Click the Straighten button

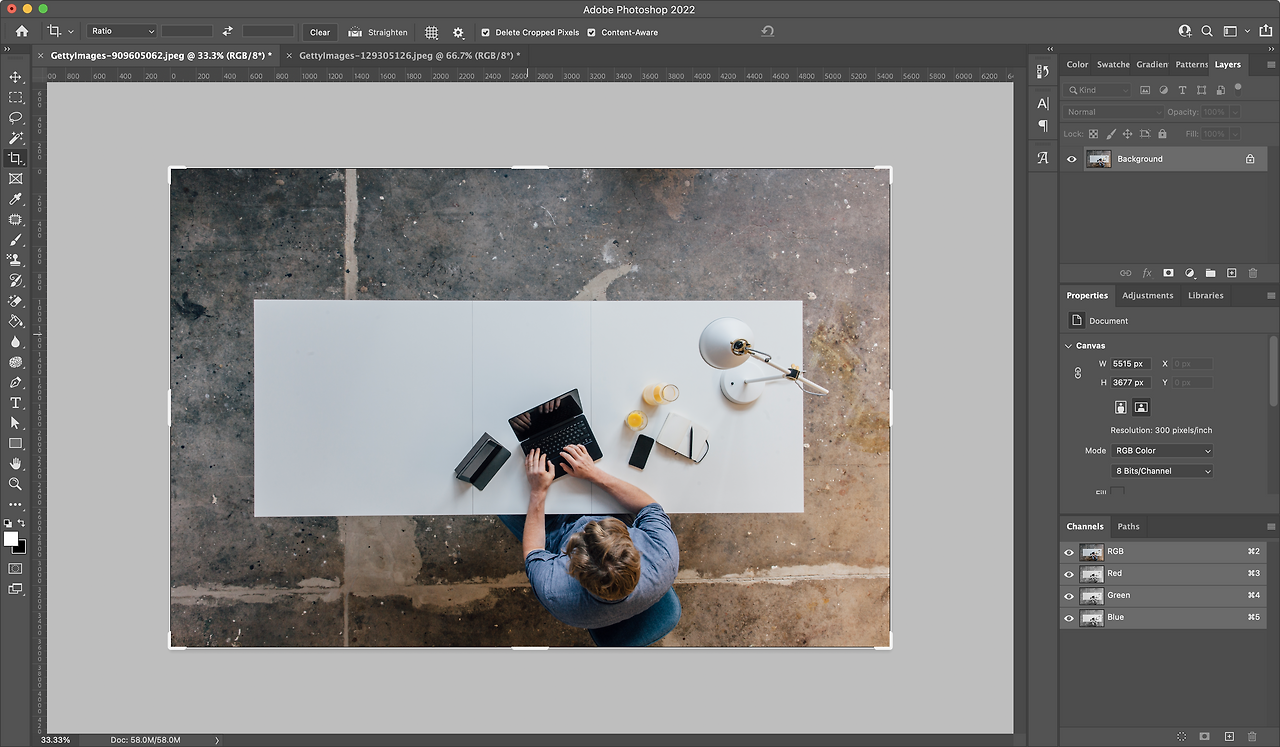pos(378,32)
